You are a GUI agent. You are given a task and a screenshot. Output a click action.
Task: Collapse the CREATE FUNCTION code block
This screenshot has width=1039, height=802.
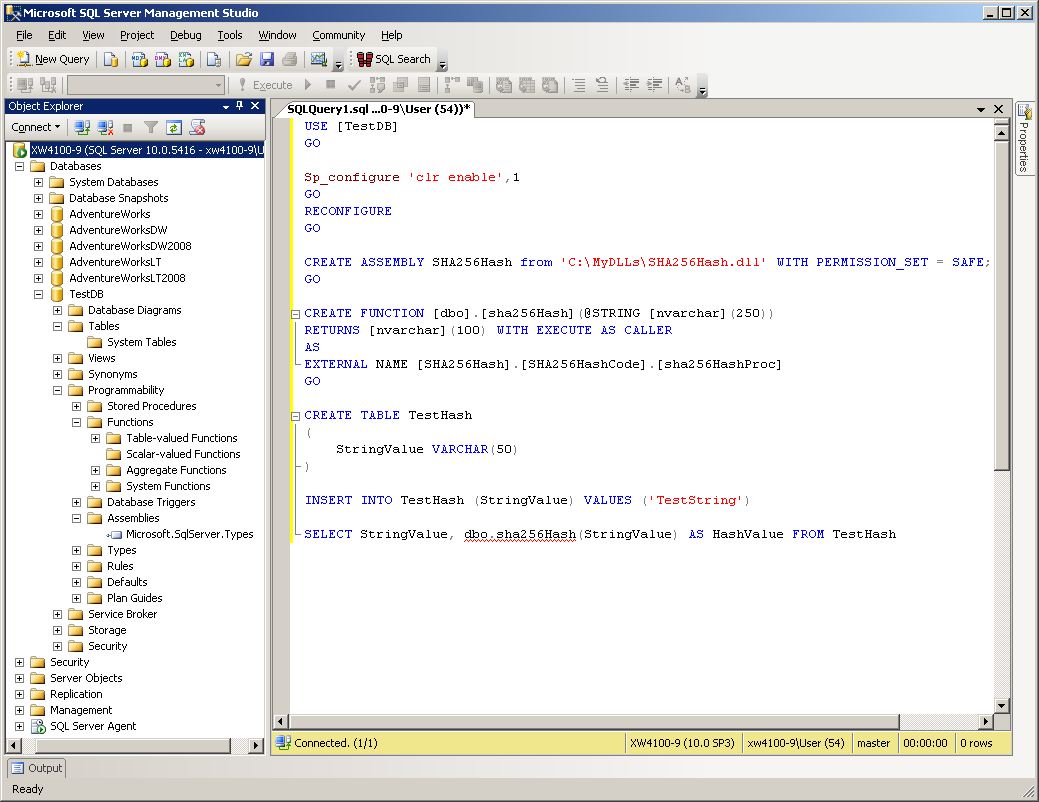click(295, 314)
